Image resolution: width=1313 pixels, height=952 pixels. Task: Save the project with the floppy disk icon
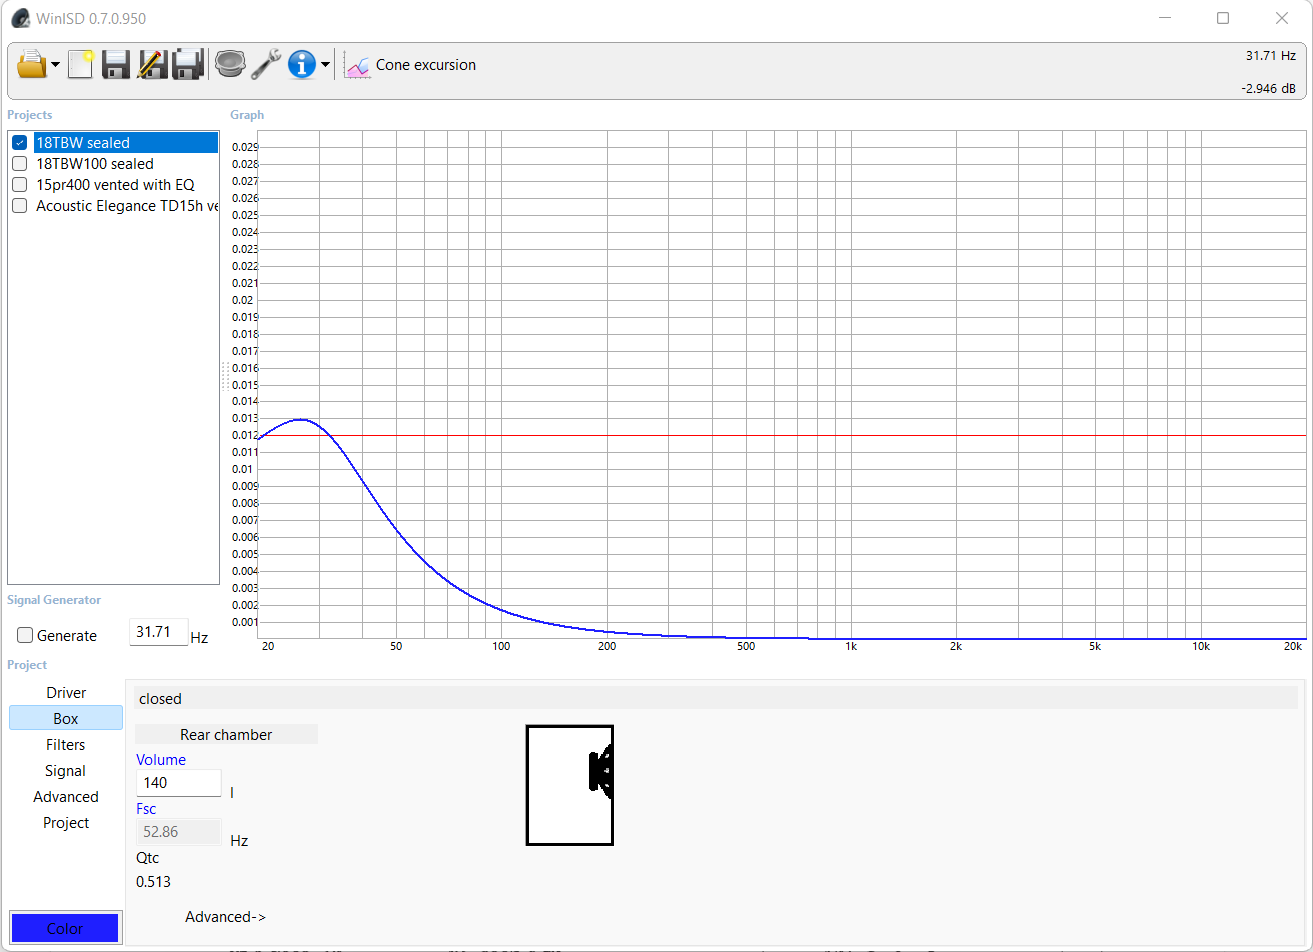(x=116, y=65)
